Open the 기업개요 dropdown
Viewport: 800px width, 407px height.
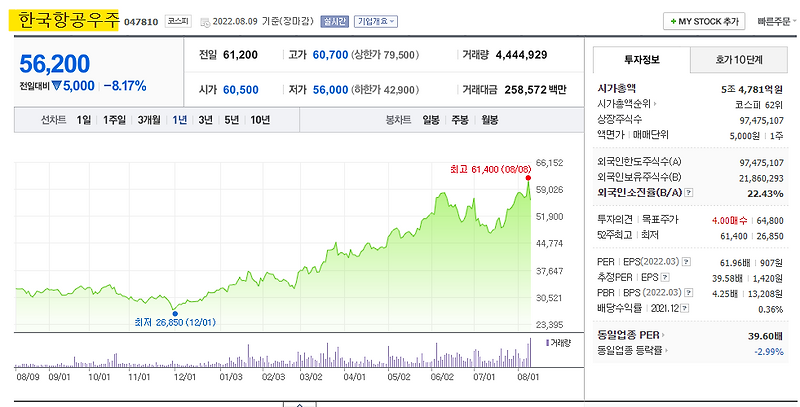(x=376, y=21)
